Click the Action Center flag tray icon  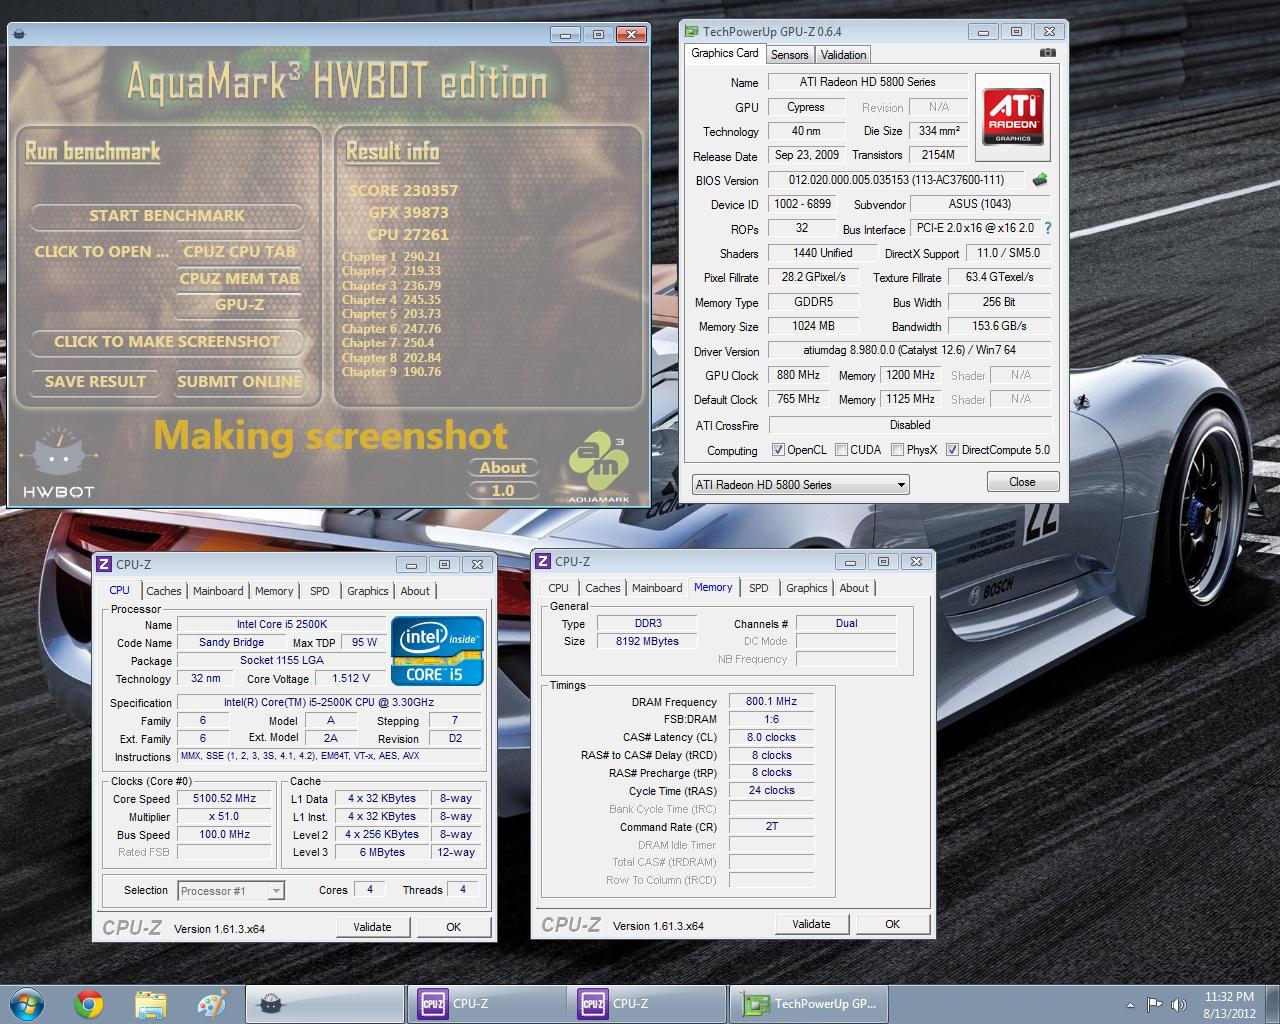pyautogui.click(x=1154, y=1005)
